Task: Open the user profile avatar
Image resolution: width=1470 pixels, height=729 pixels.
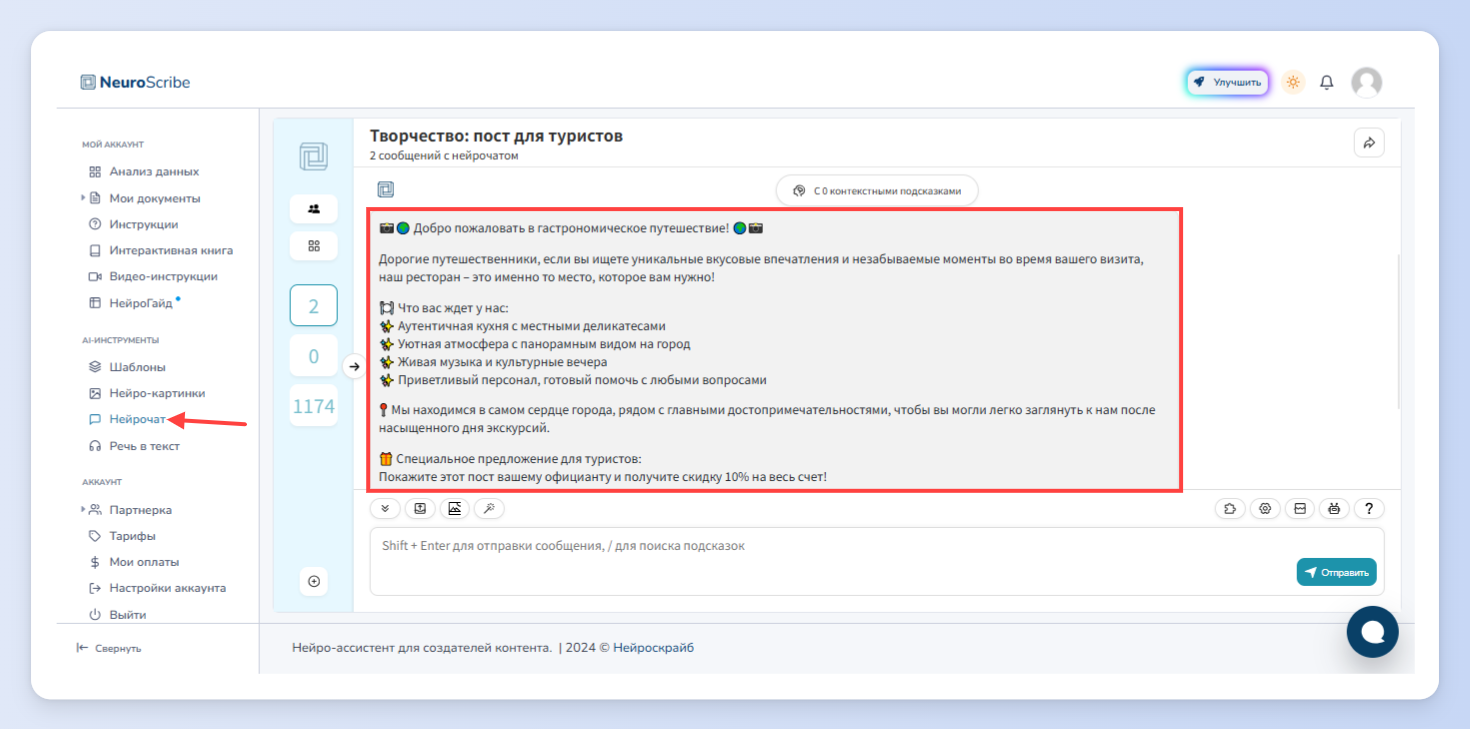Action: [1366, 82]
